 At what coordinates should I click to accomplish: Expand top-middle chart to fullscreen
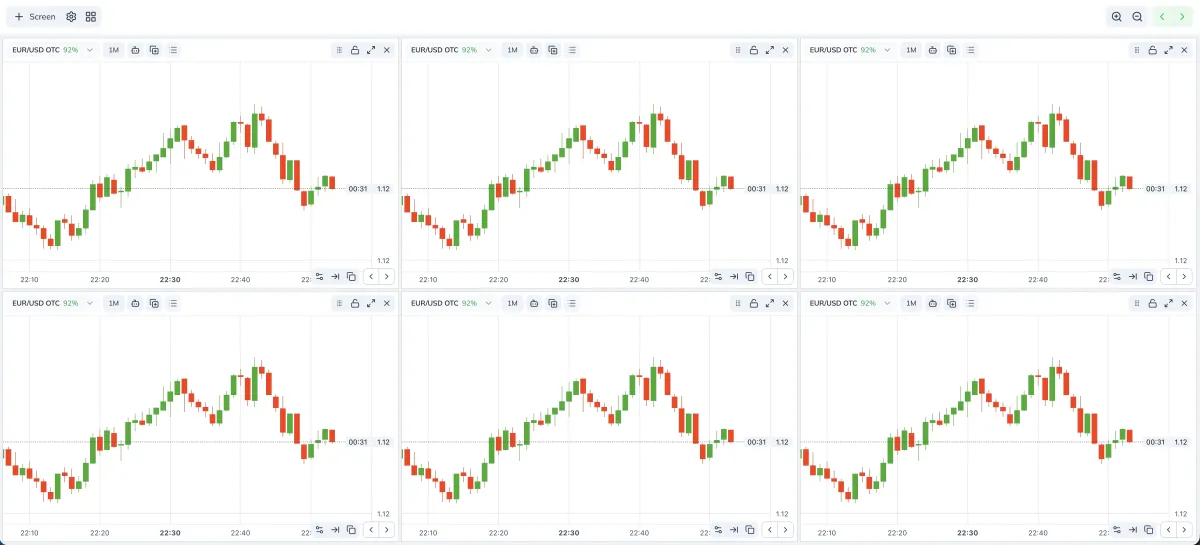770,50
